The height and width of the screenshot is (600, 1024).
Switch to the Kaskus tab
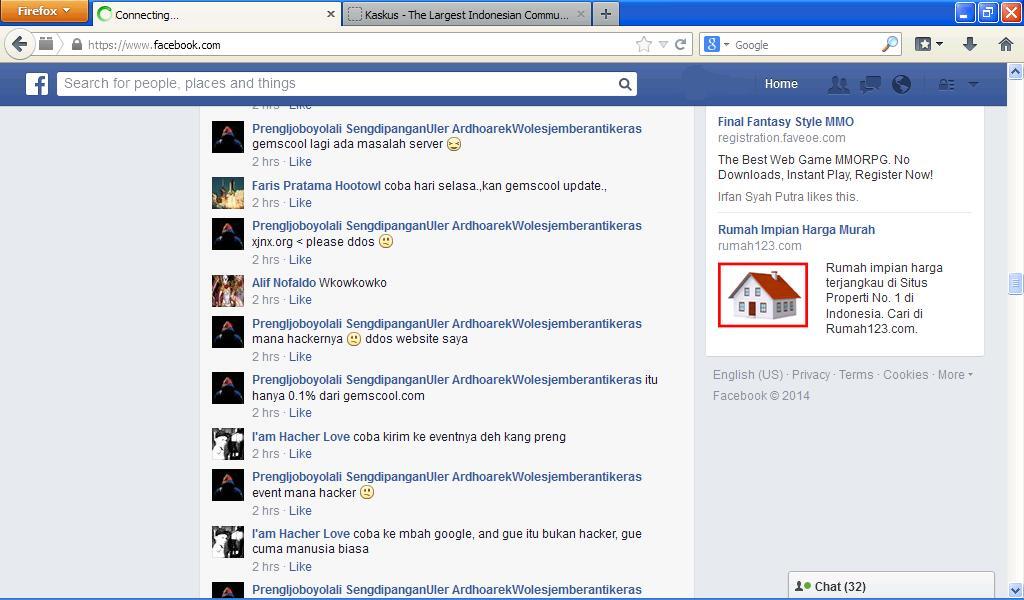466,14
